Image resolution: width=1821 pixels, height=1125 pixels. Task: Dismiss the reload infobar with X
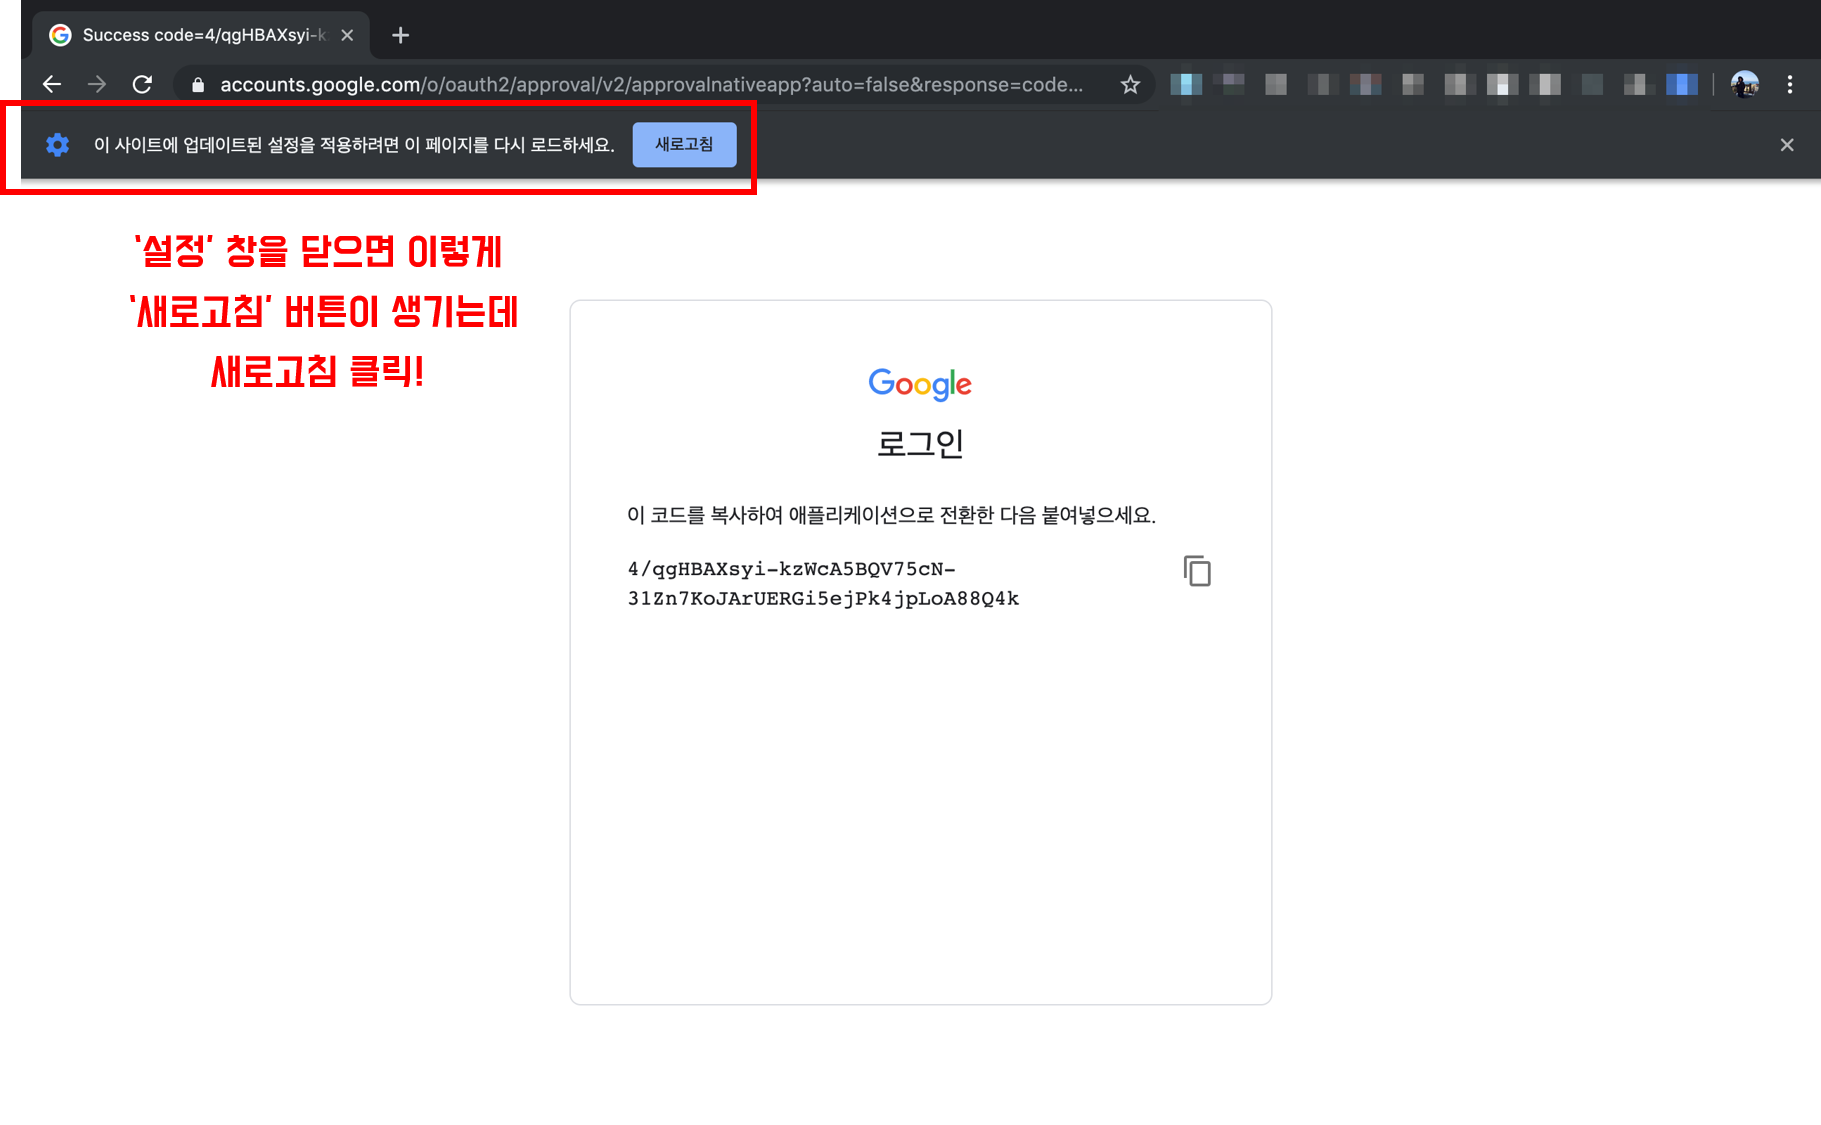(1787, 145)
